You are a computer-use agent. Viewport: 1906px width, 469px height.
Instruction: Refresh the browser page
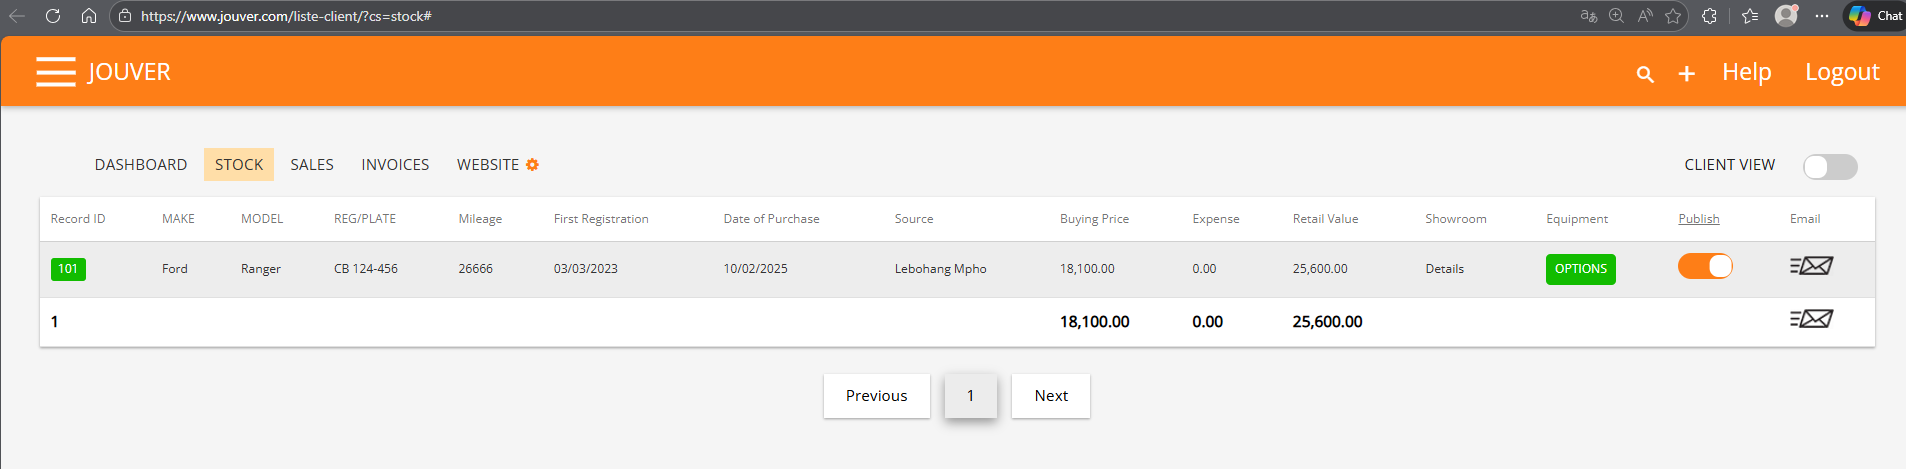tap(53, 16)
